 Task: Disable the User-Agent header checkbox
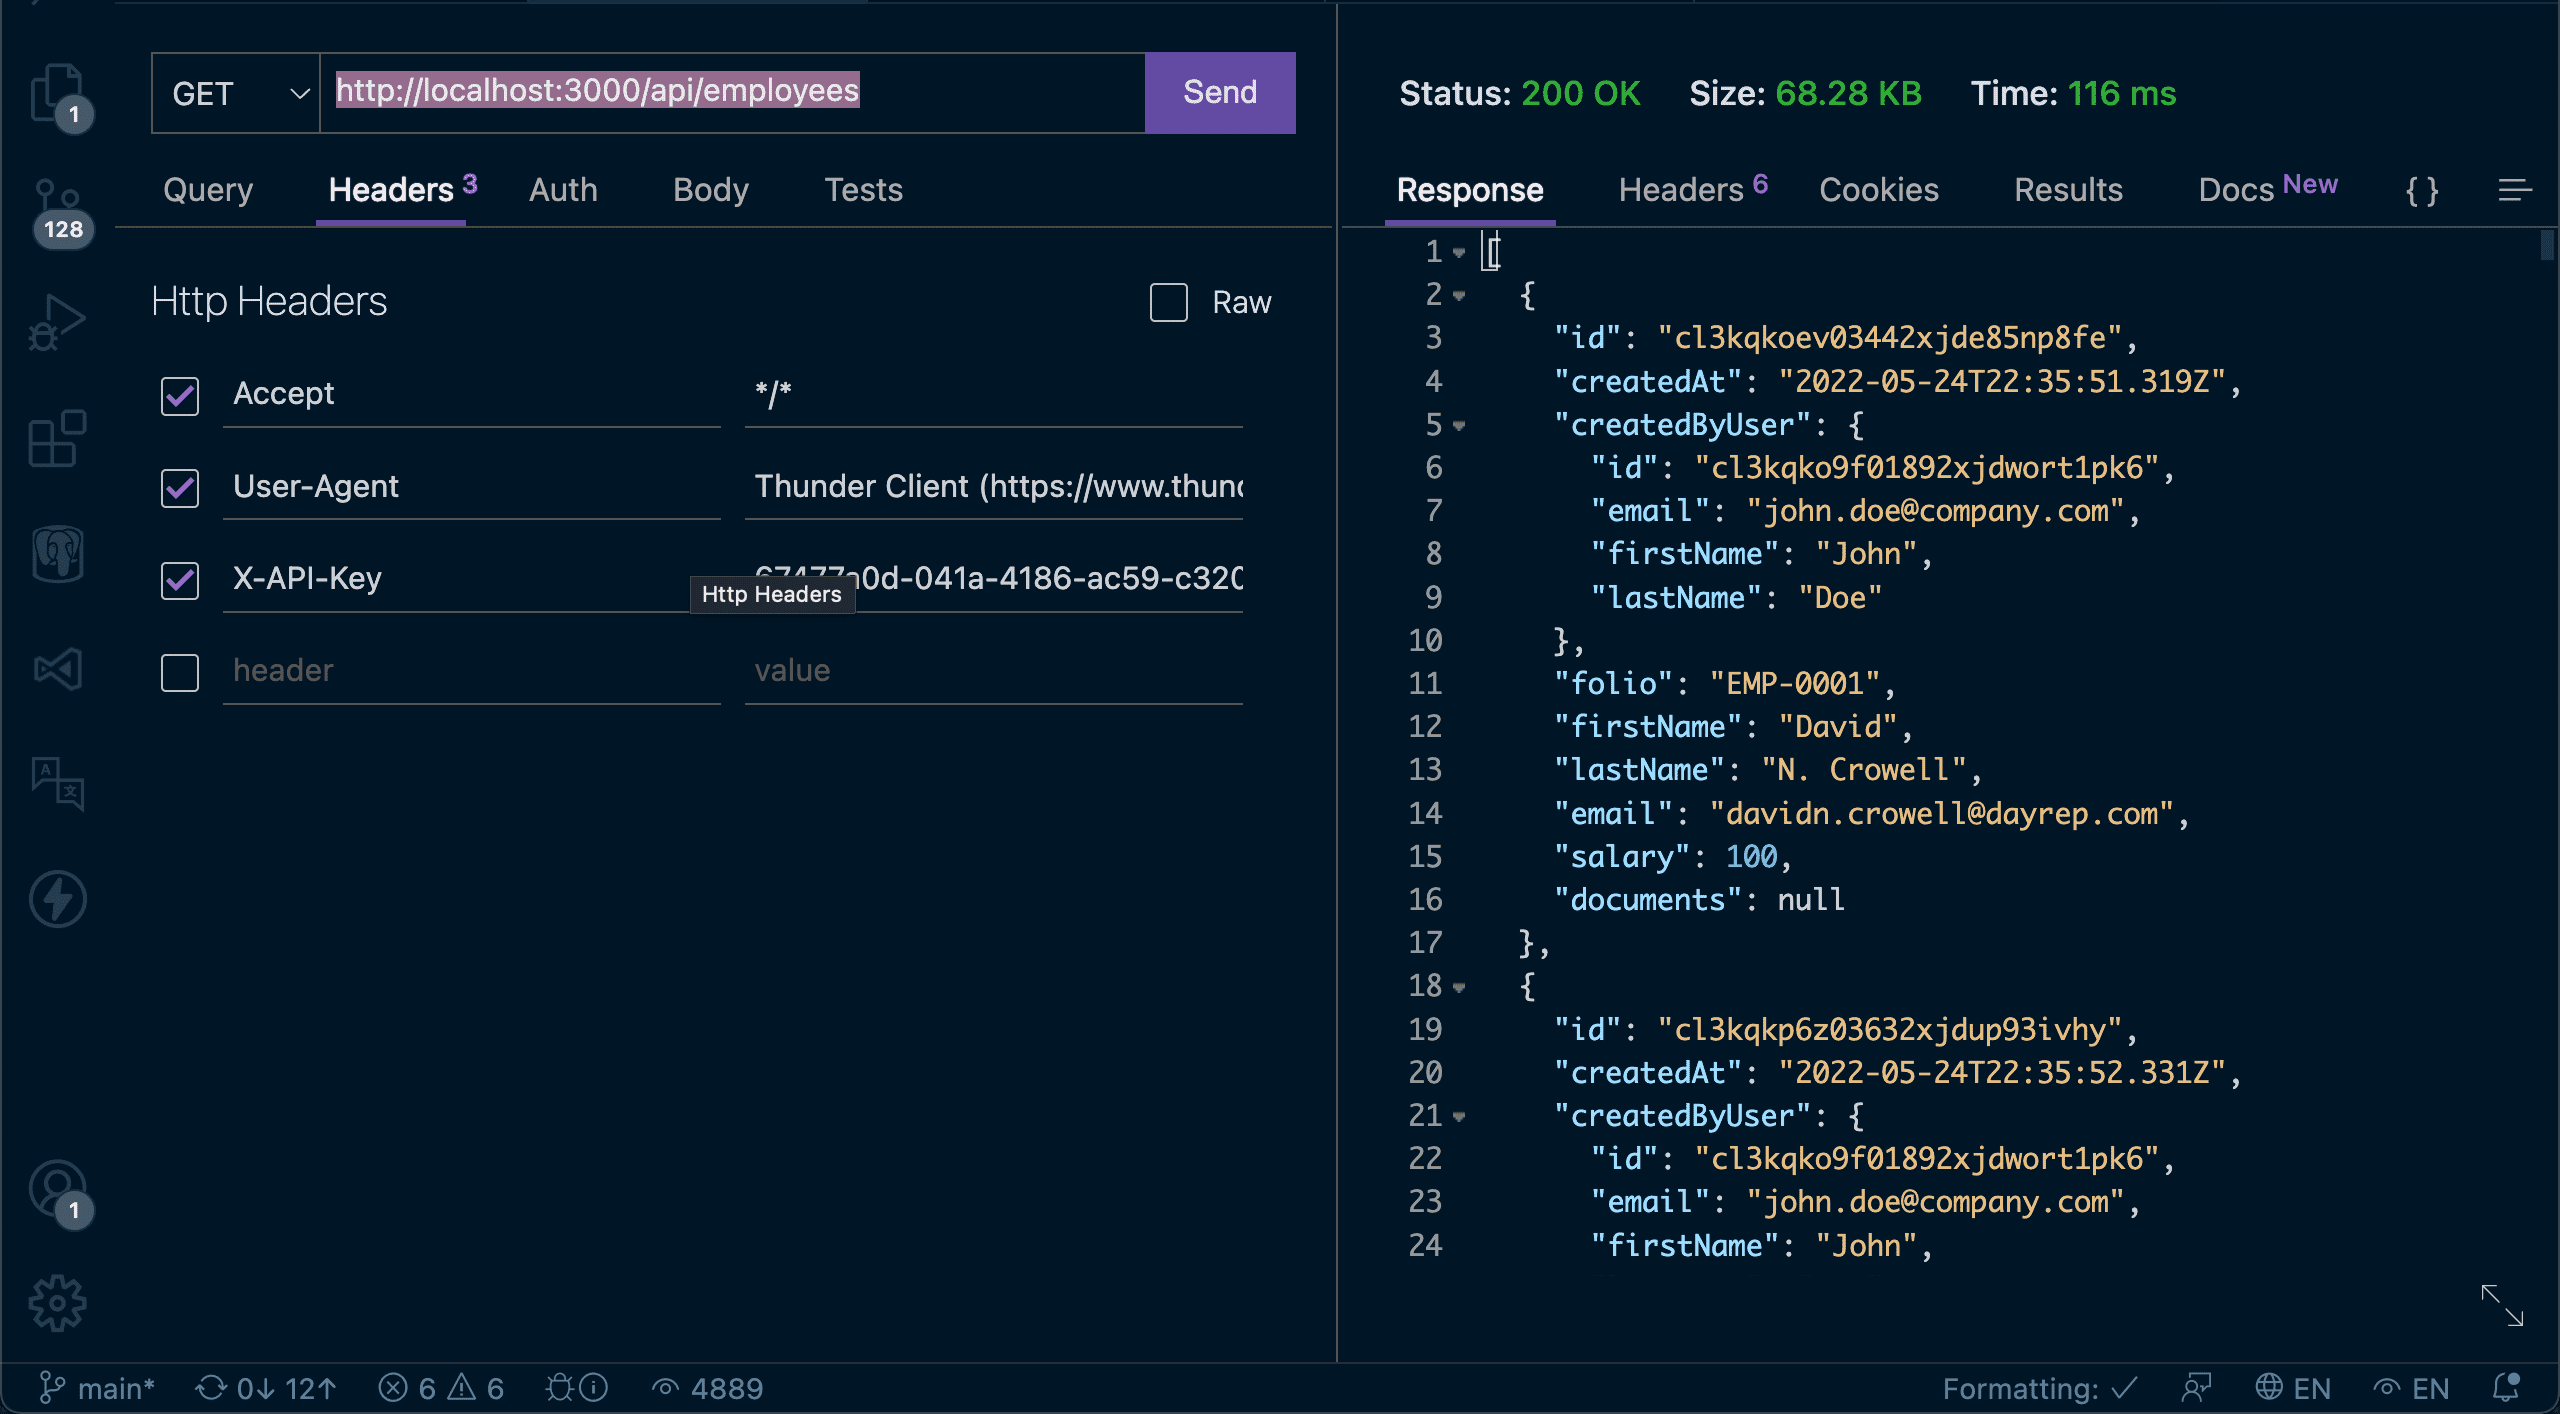coord(179,486)
